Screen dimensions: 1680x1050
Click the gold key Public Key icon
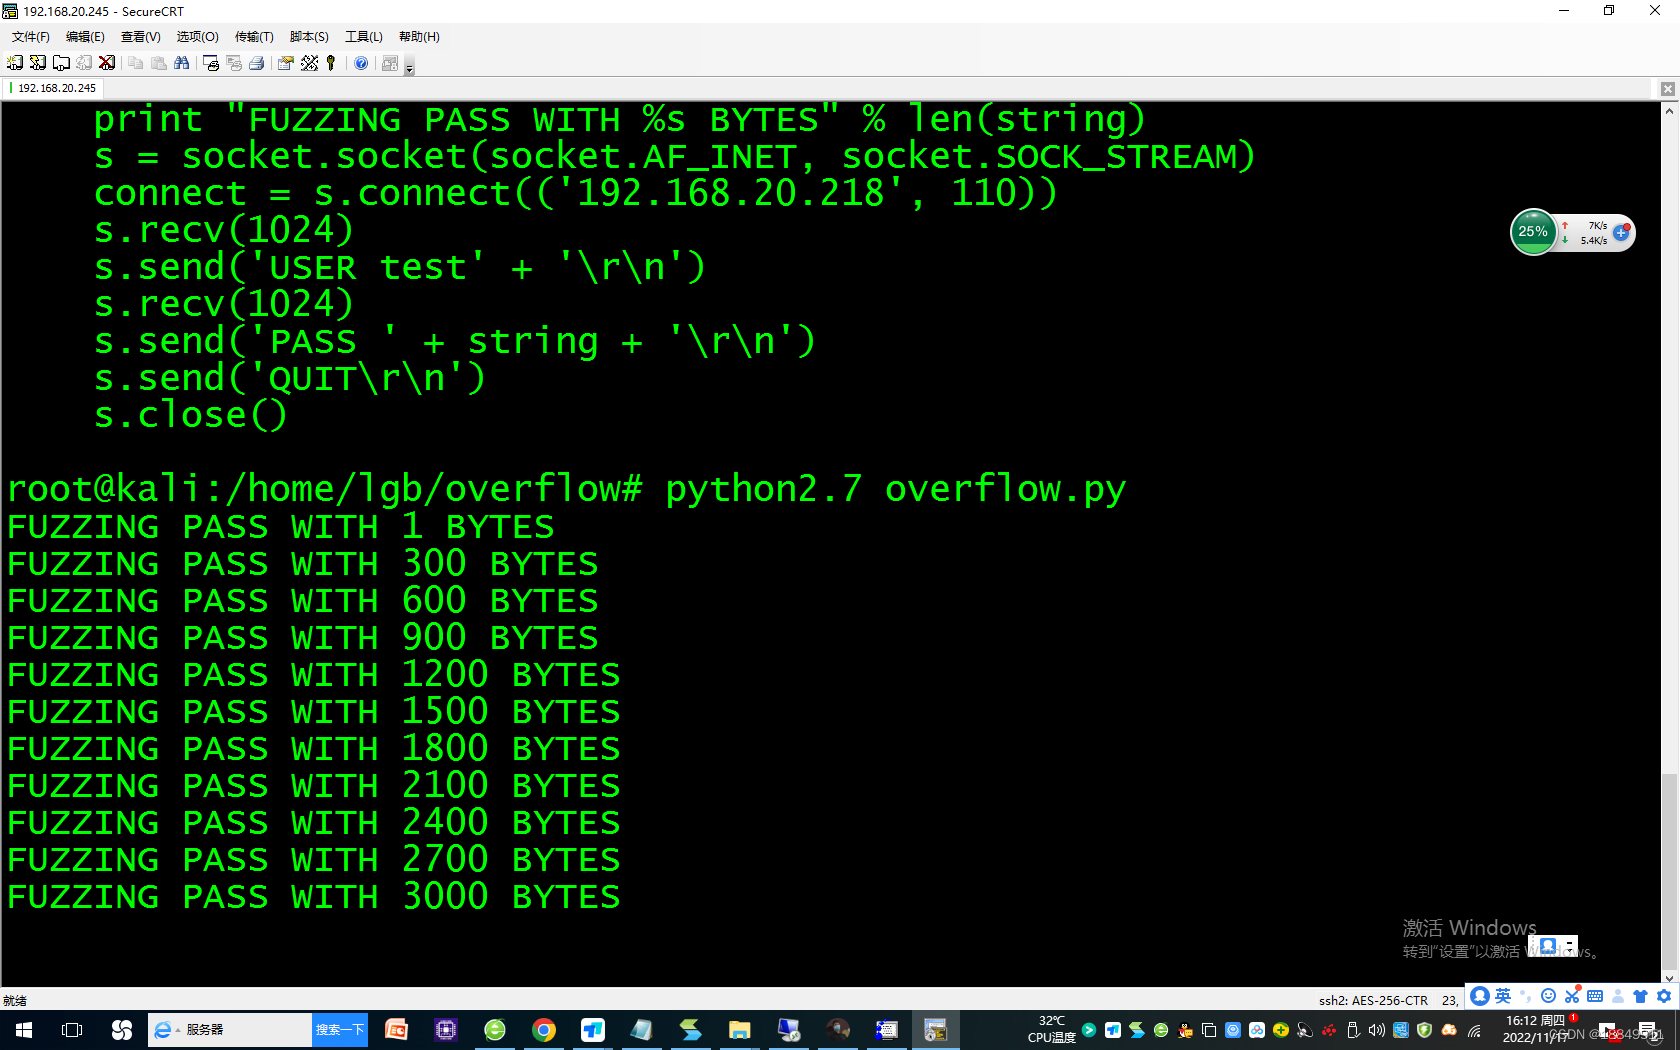click(x=331, y=63)
